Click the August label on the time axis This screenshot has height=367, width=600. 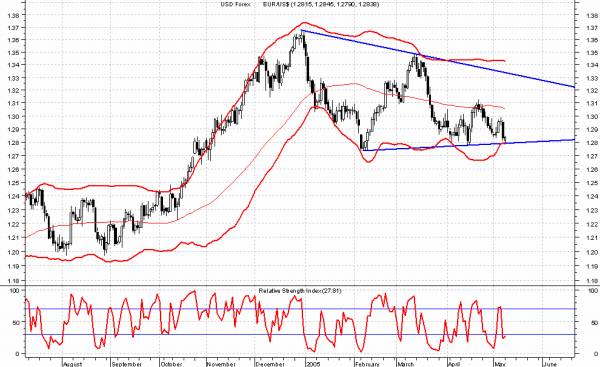73,364
